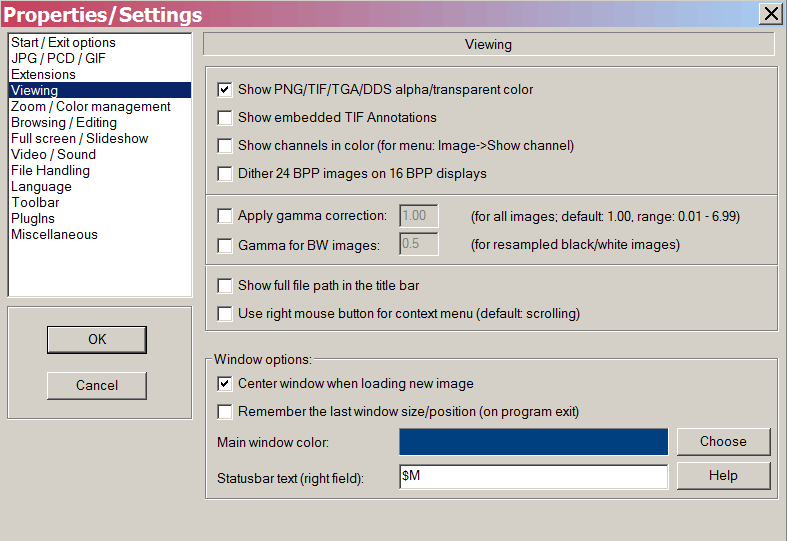Enable Remember the last window size/position
This screenshot has width=787, height=541.
tap(225, 412)
